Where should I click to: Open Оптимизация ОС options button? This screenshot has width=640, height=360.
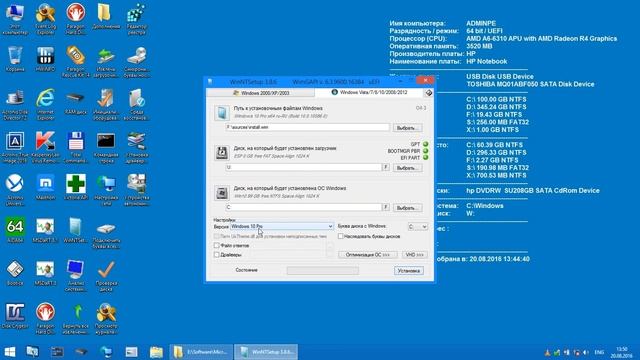tap(367, 255)
